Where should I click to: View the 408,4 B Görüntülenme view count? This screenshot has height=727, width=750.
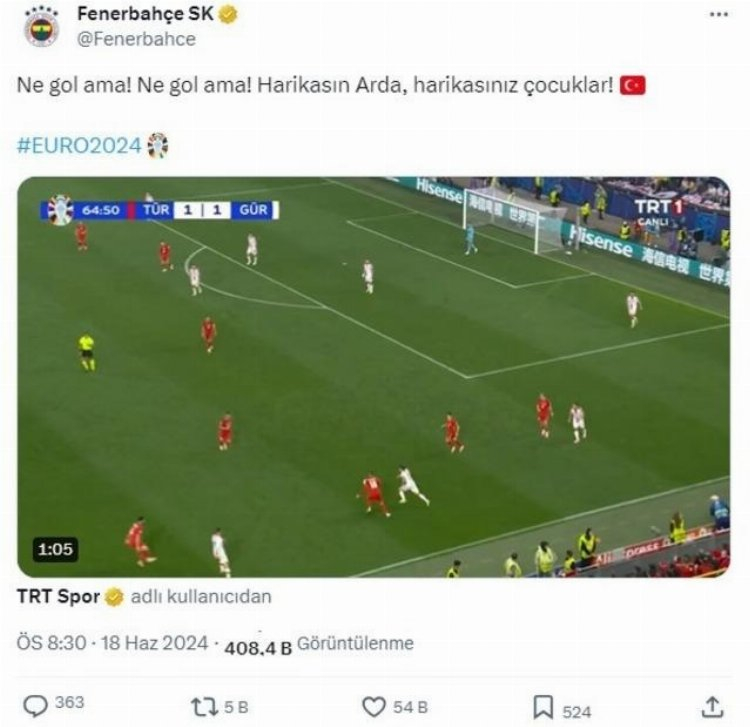click(319, 645)
